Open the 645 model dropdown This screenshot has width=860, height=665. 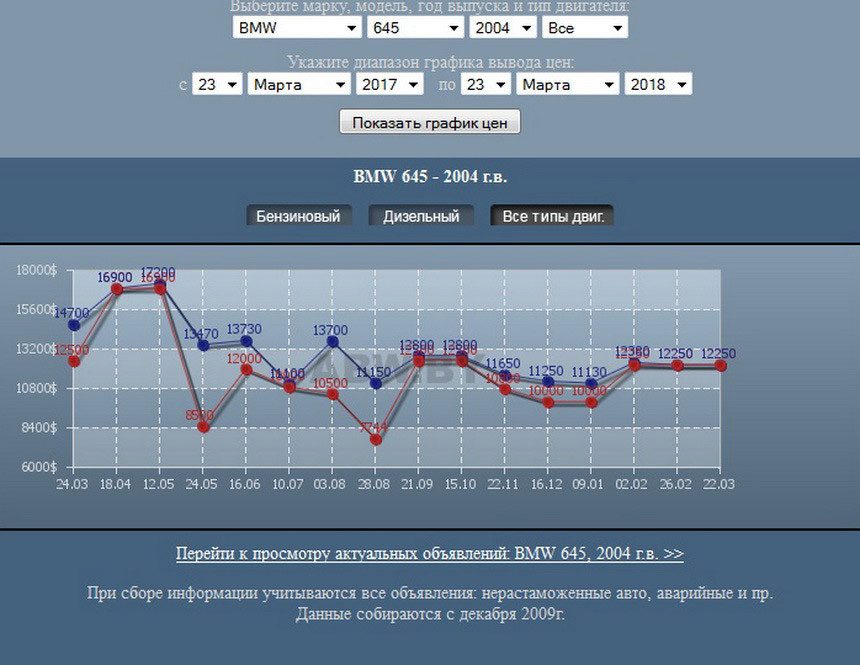(415, 27)
